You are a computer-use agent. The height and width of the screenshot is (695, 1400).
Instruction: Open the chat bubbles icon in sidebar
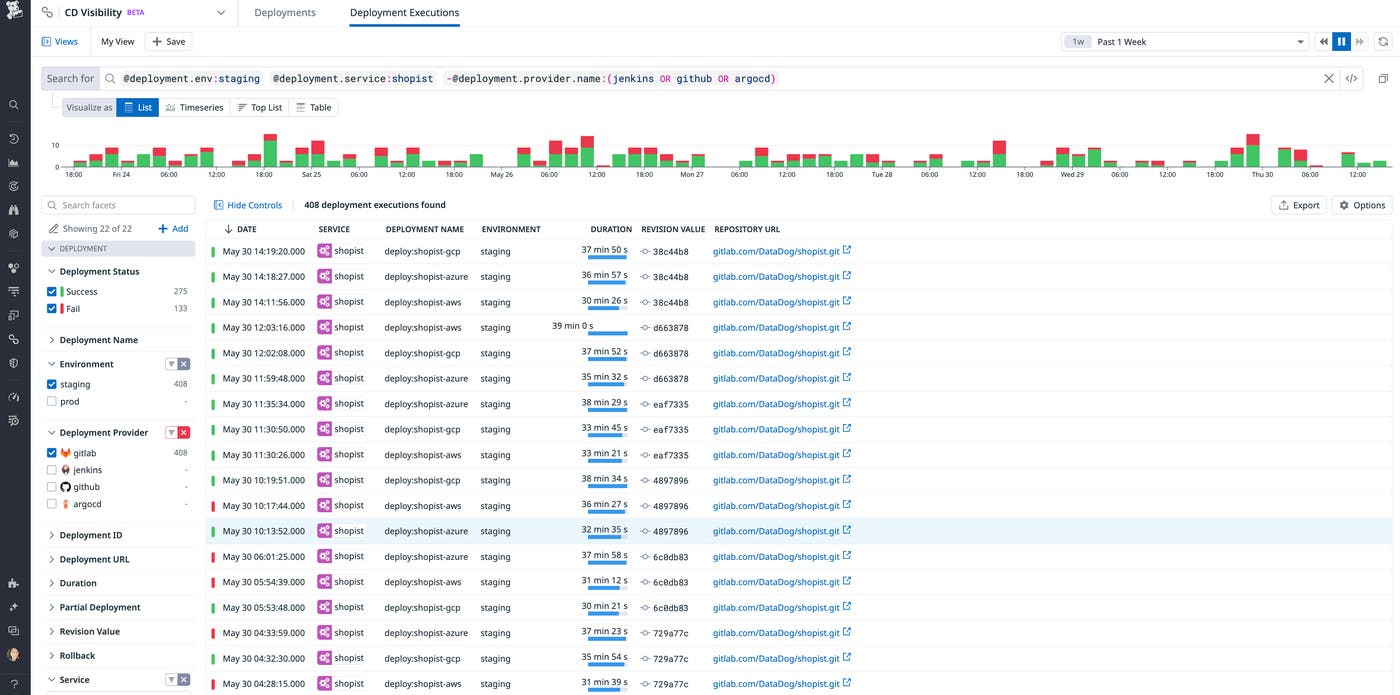click(x=14, y=631)
